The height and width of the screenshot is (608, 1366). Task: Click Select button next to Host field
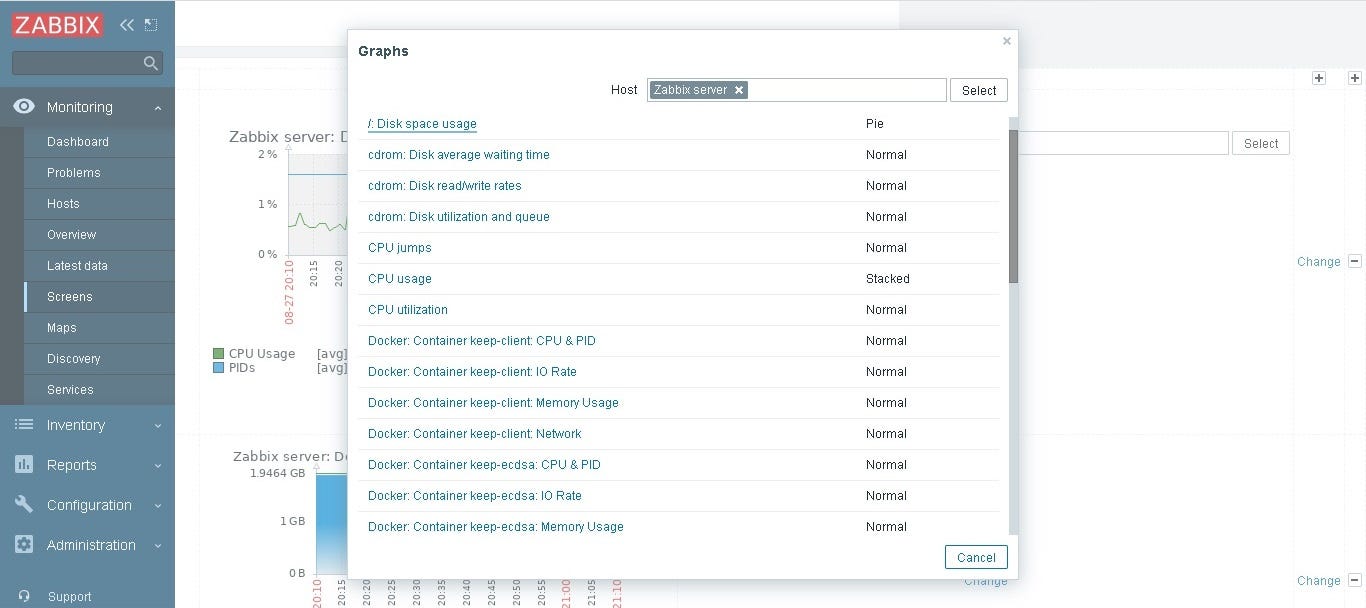coord(979,90)
